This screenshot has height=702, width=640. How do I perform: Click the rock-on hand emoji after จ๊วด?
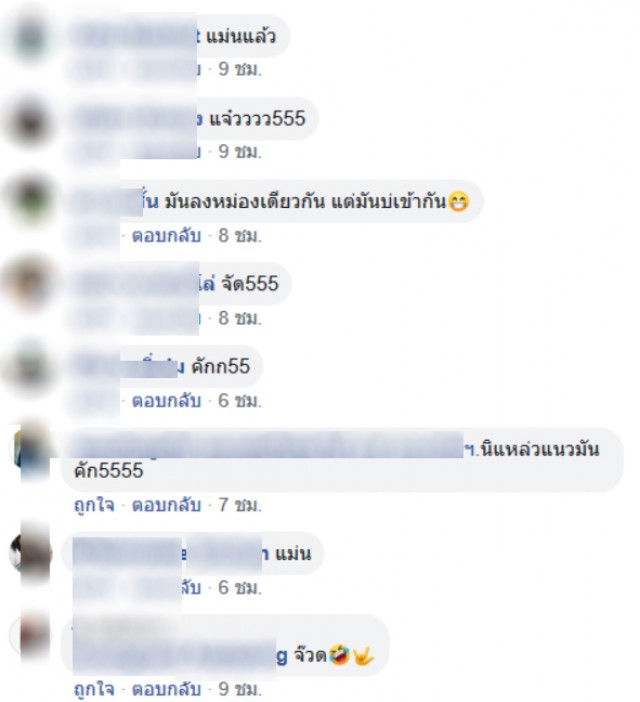(363, 656)
